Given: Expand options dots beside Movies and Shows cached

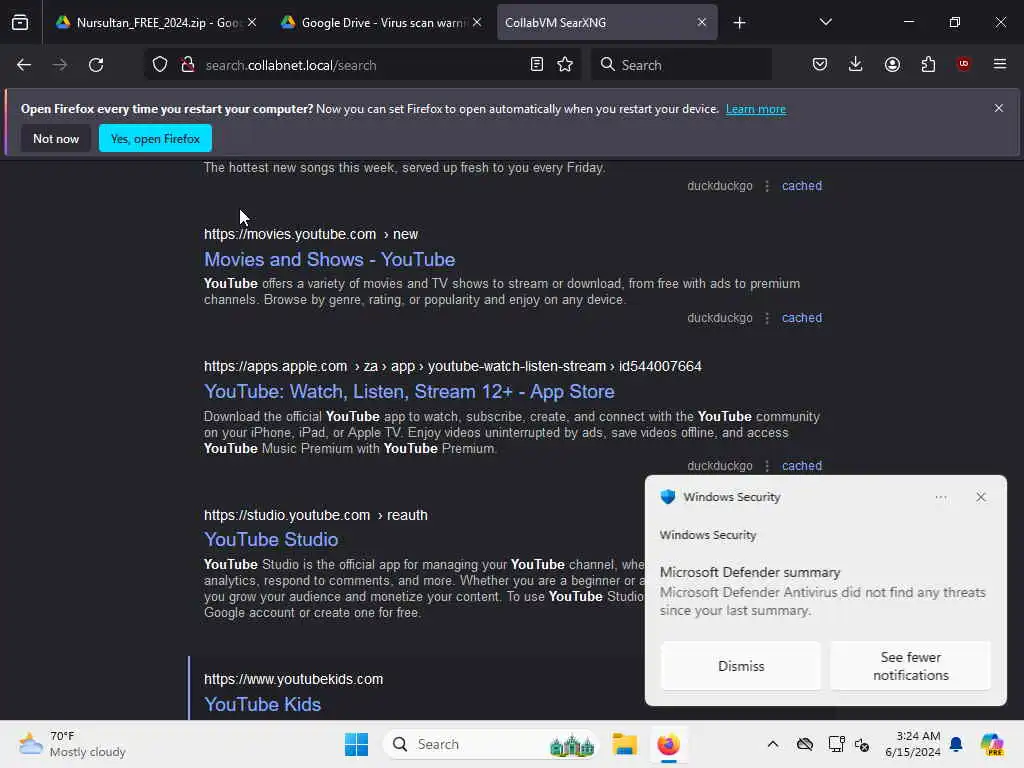Looking at the screenshot, I should point(767,318).
